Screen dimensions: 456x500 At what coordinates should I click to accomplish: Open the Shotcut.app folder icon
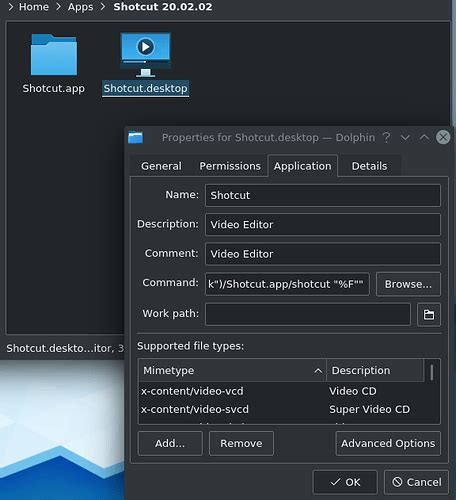tap(54, 55)
